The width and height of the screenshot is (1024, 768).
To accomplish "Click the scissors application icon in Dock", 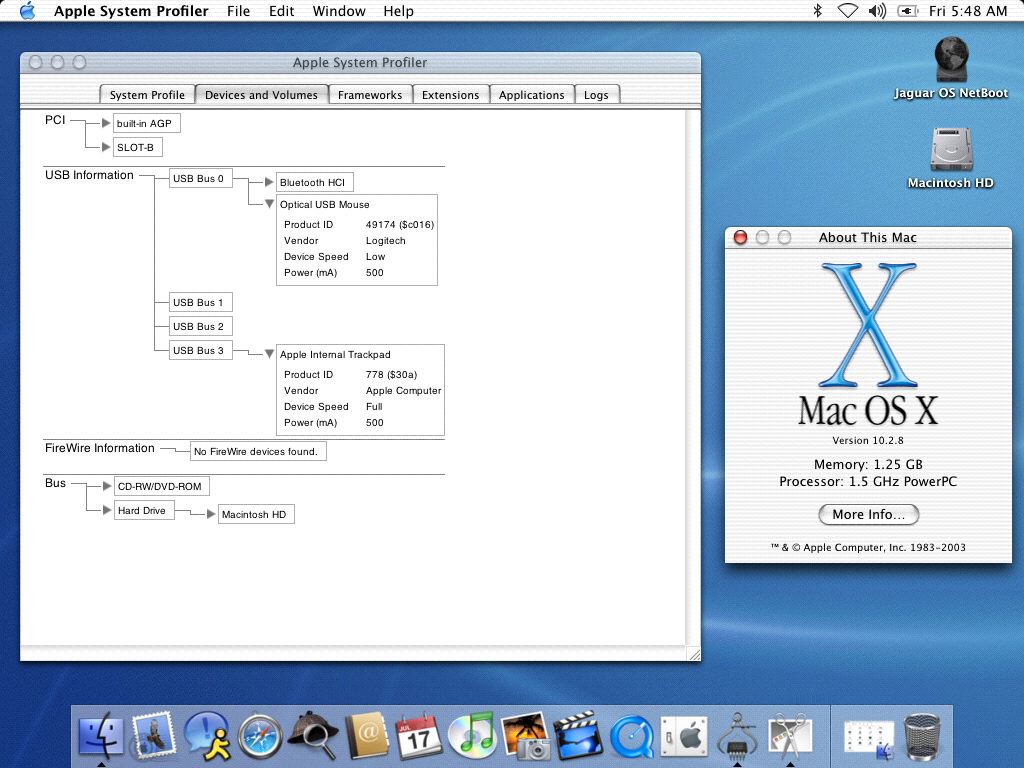I will point(790,736).
